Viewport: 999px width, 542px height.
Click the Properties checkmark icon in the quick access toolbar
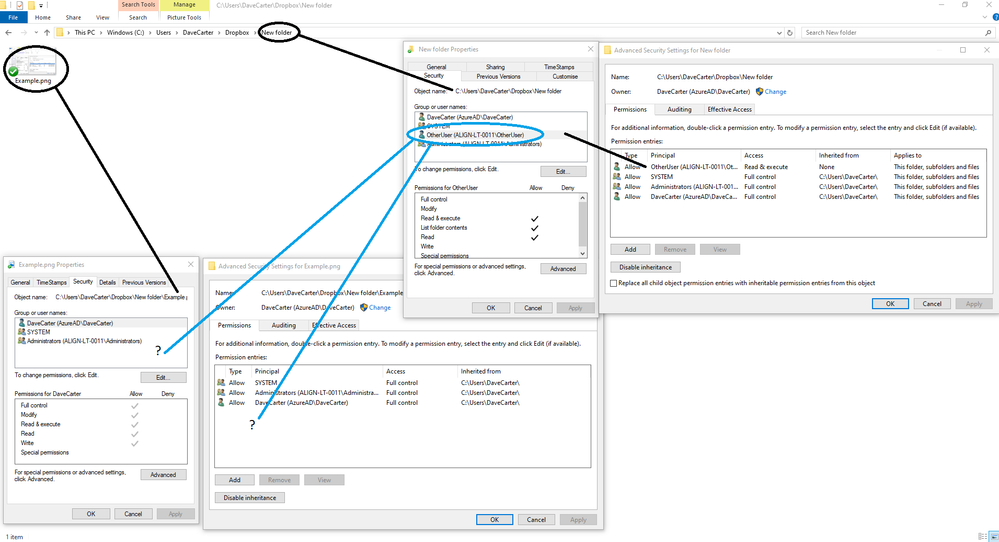(20, 5)
